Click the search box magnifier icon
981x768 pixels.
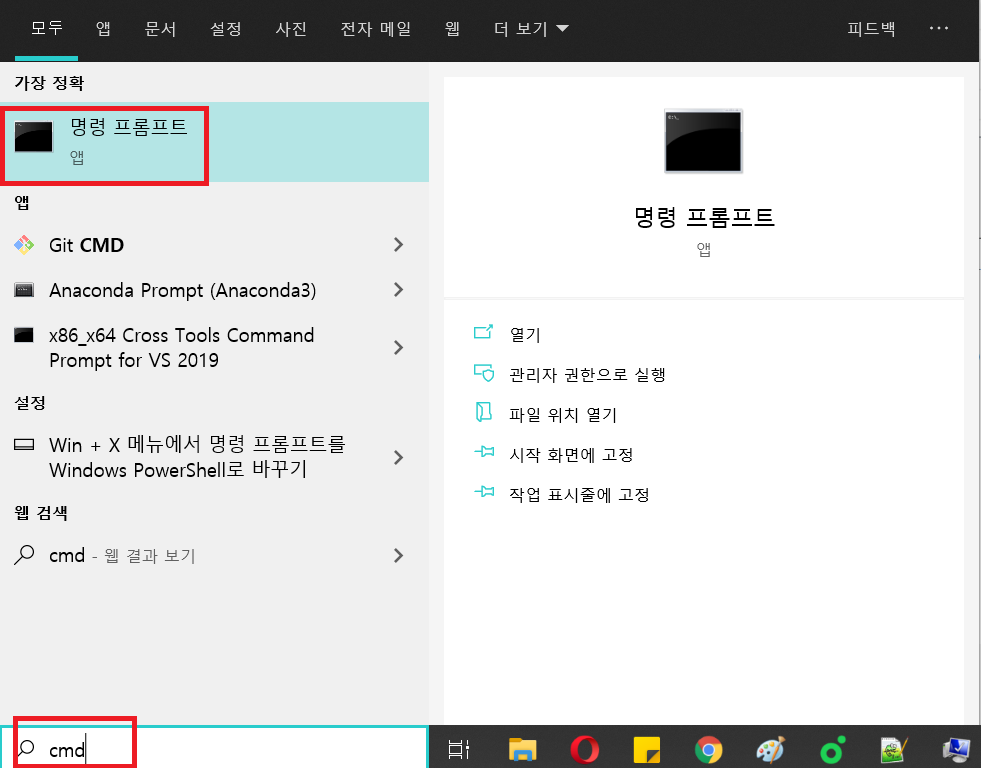point(26,747)
